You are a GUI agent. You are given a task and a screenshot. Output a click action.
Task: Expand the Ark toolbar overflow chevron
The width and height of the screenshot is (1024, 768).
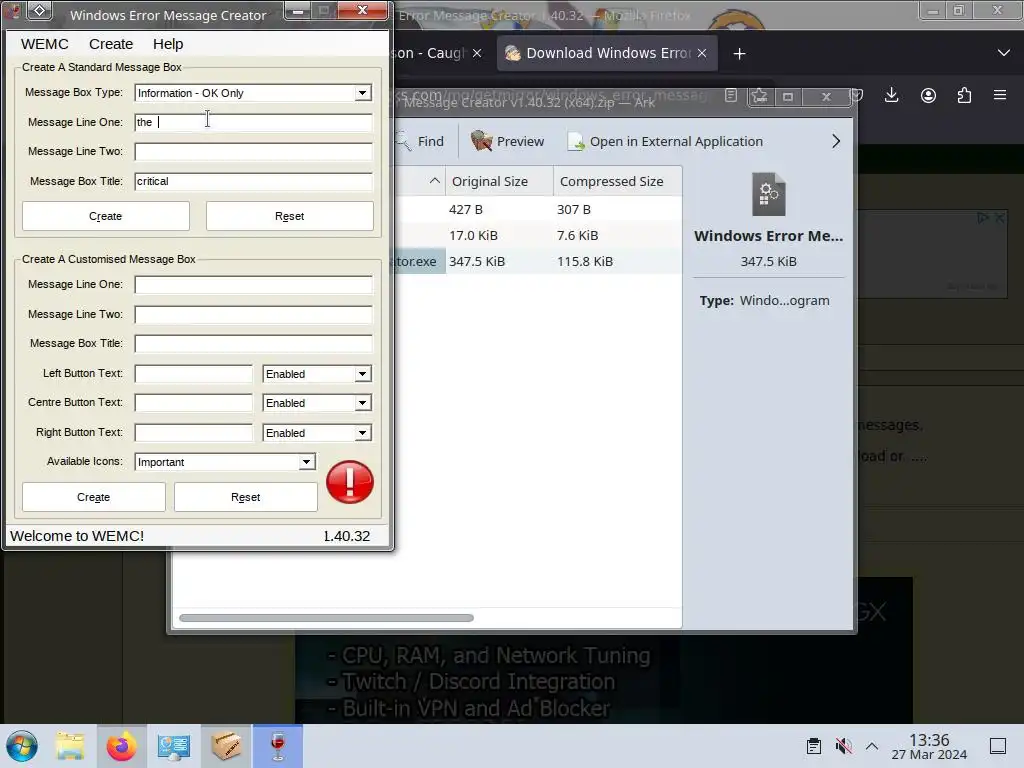coord(836,141)
